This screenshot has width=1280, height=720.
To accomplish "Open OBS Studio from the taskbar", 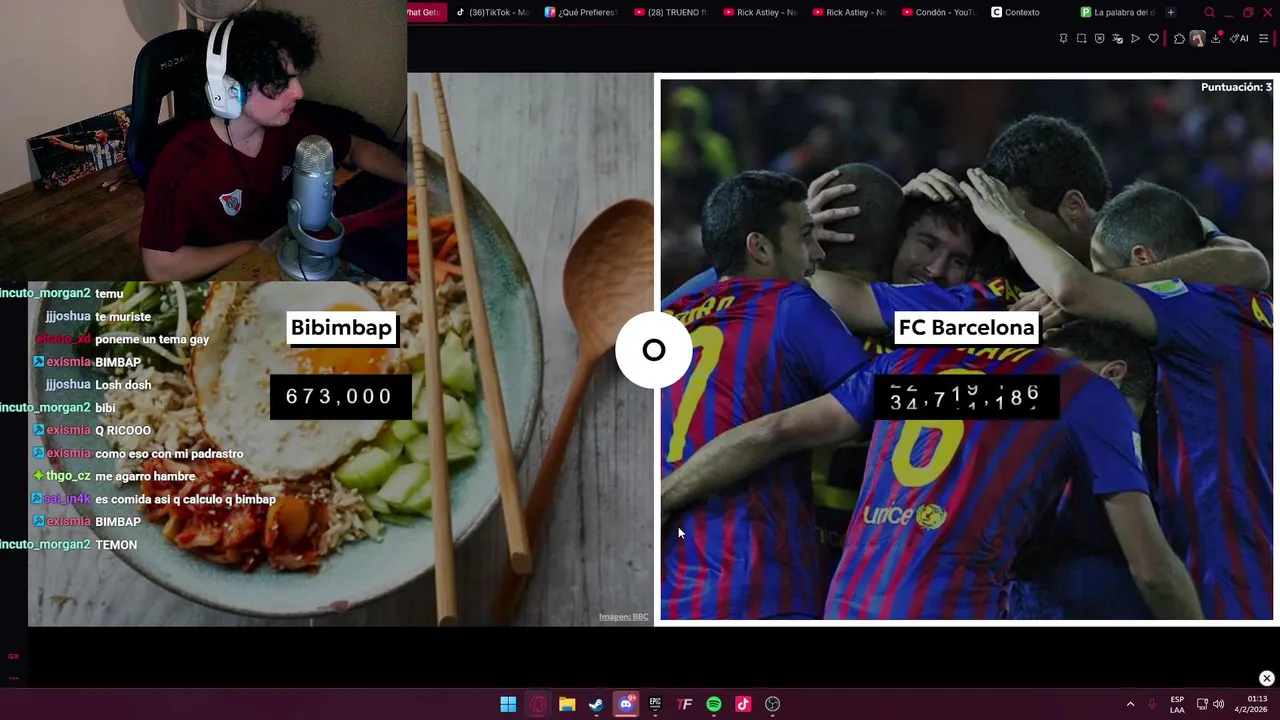I will pyautogui.click(x=772, y=704).
